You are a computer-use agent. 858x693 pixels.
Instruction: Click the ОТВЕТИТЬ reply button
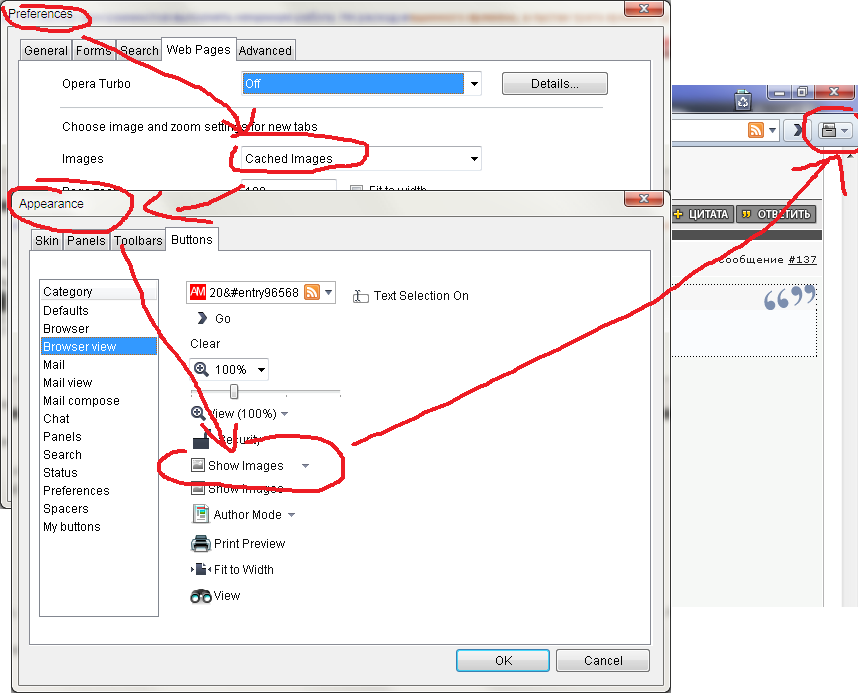tap(776, 214)
